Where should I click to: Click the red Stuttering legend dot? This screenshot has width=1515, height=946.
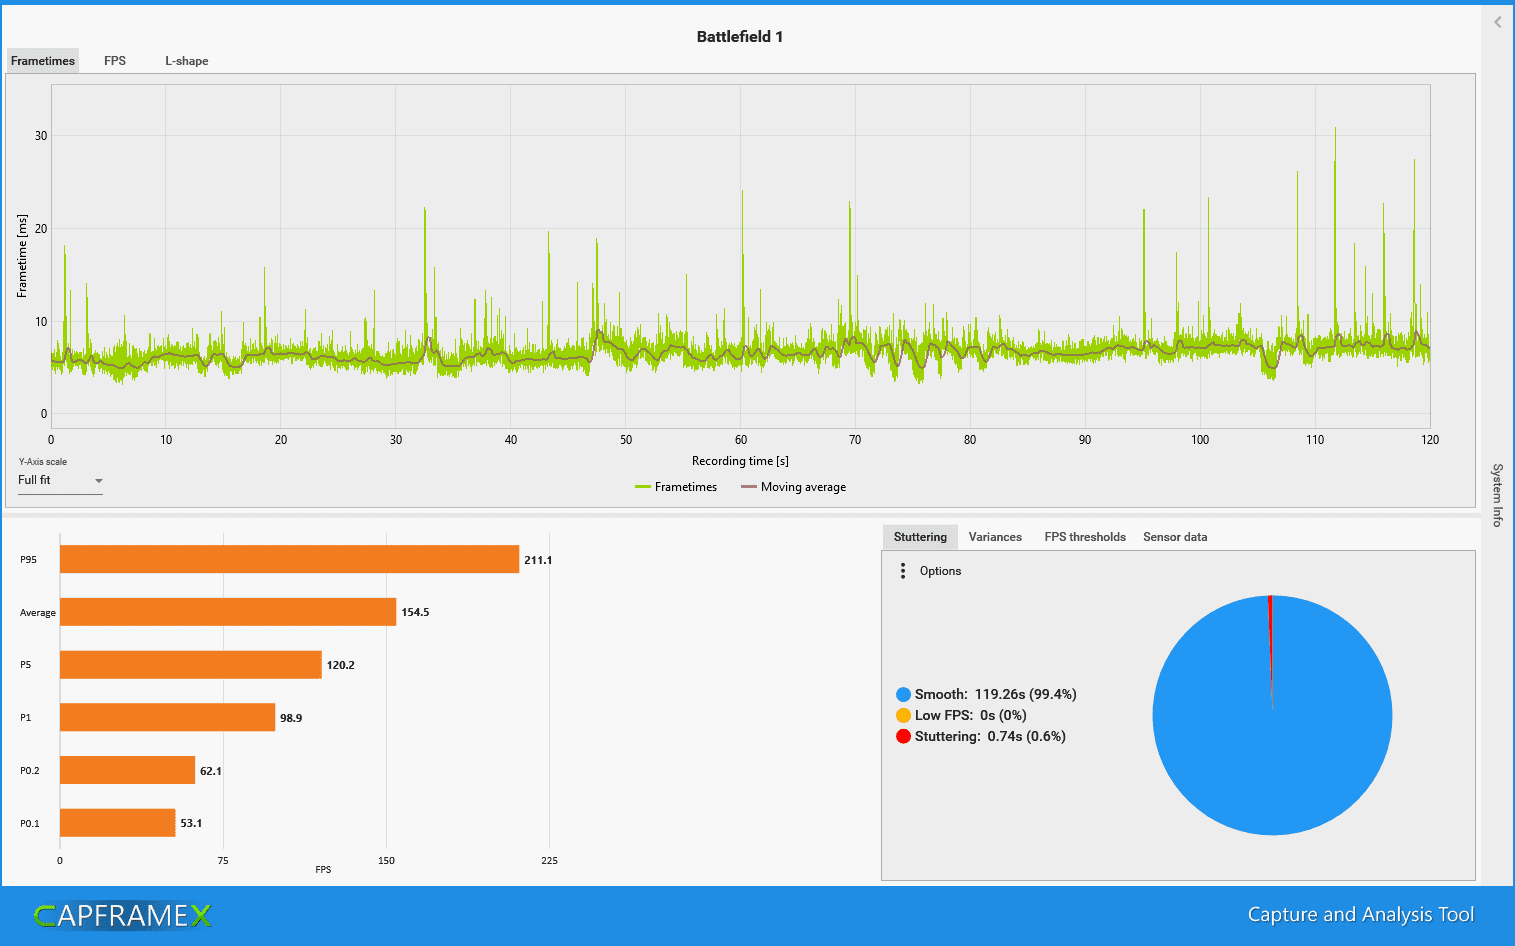click(x=904, y=736)
